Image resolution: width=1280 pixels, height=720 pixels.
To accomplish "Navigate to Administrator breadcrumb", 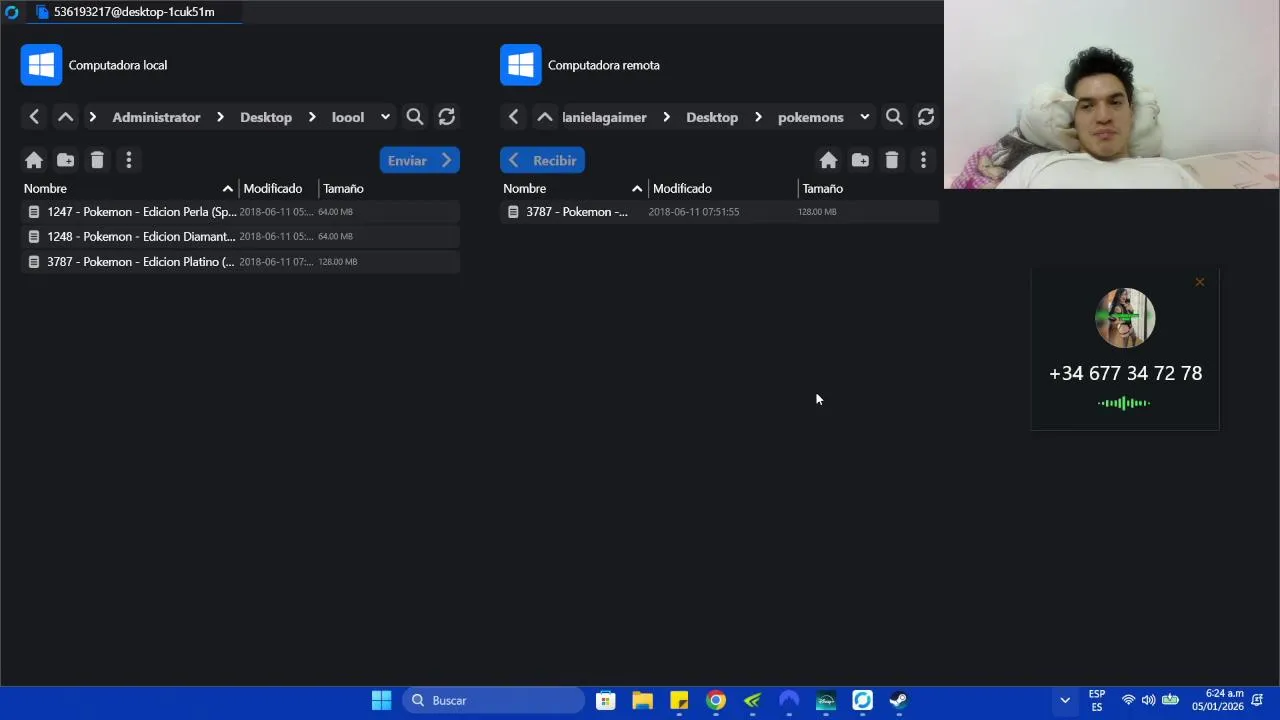I will [156, 117].
